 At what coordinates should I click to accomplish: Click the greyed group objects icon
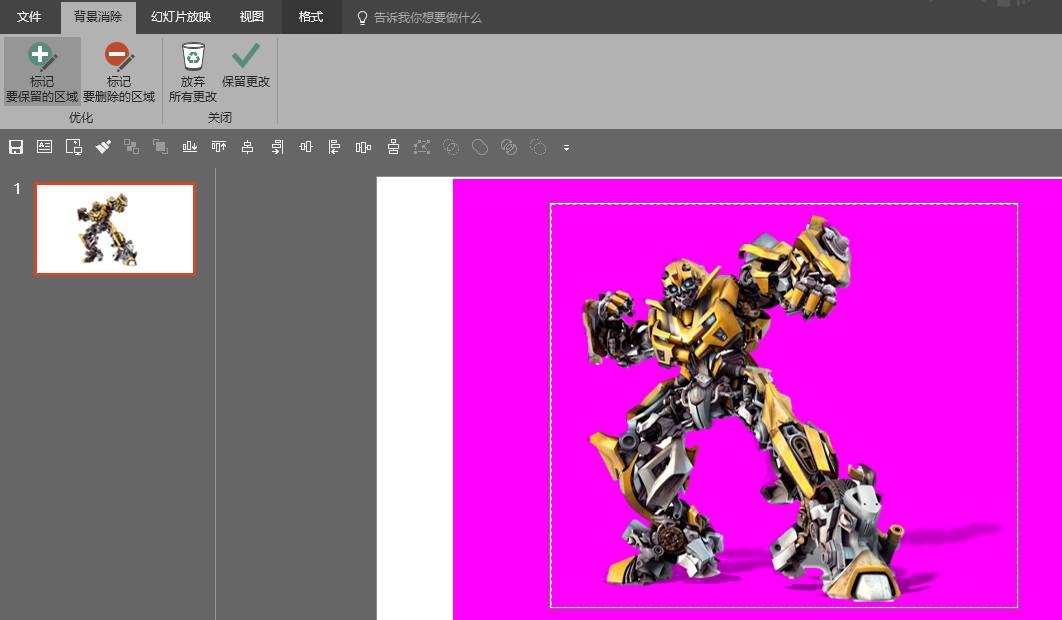131,147
